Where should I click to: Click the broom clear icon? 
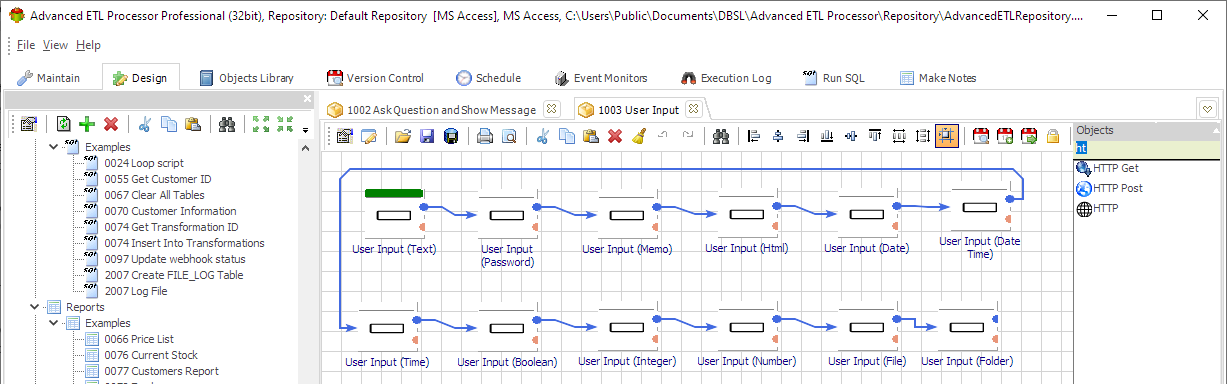(639, 137)
